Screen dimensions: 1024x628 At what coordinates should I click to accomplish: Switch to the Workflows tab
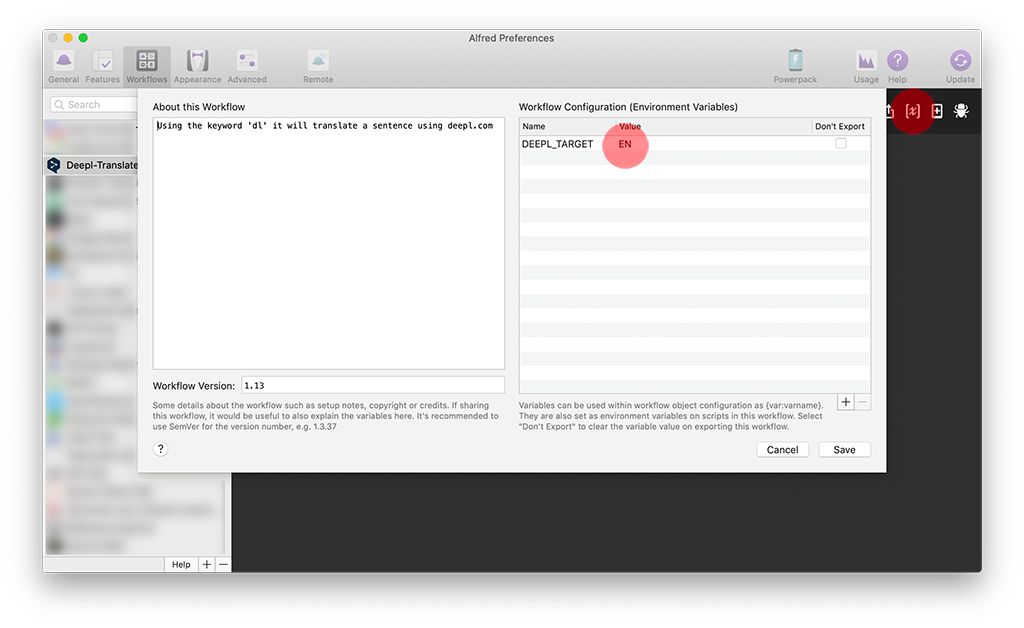(x=147, y=67)
